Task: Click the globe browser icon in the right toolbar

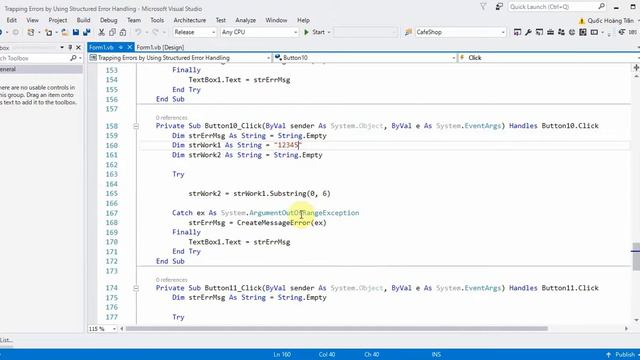Action: click(572, 32)
